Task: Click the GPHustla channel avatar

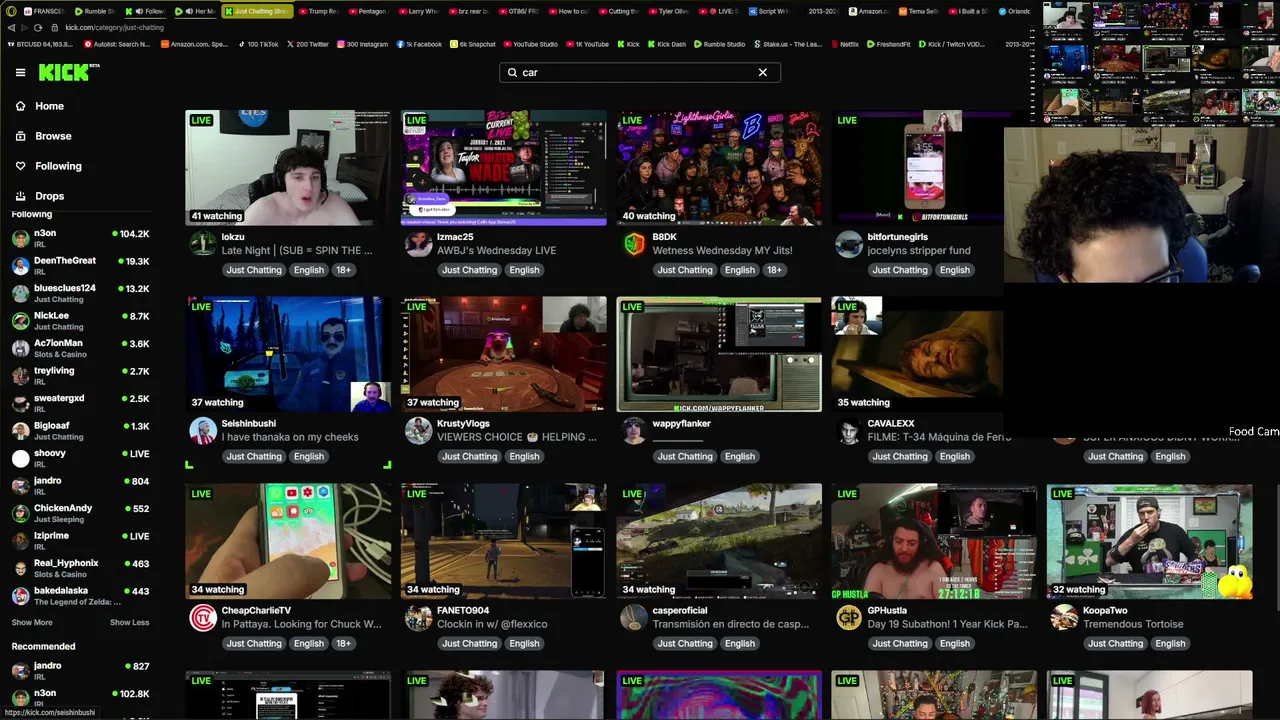Action: click(x=849, y=618)
